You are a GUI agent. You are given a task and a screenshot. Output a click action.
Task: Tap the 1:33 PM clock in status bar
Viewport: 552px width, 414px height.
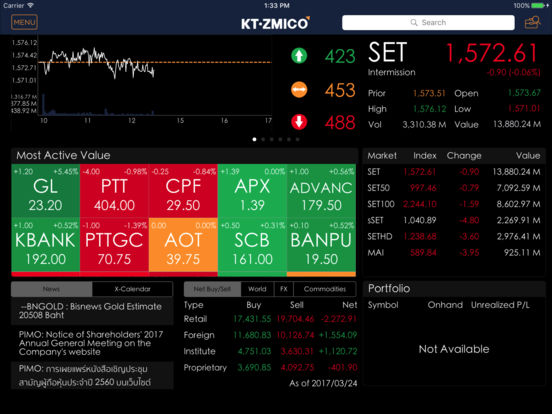277,5
